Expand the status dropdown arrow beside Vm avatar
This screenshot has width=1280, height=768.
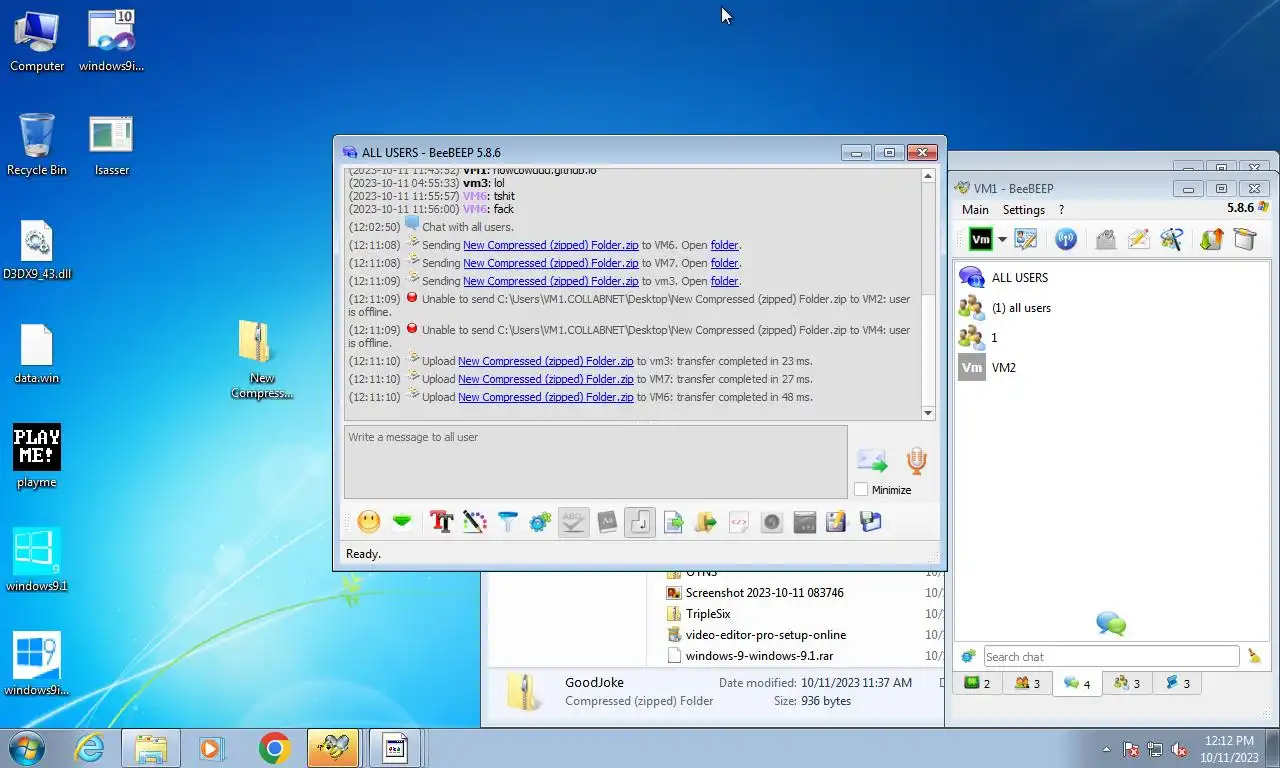coord(1002,240)
